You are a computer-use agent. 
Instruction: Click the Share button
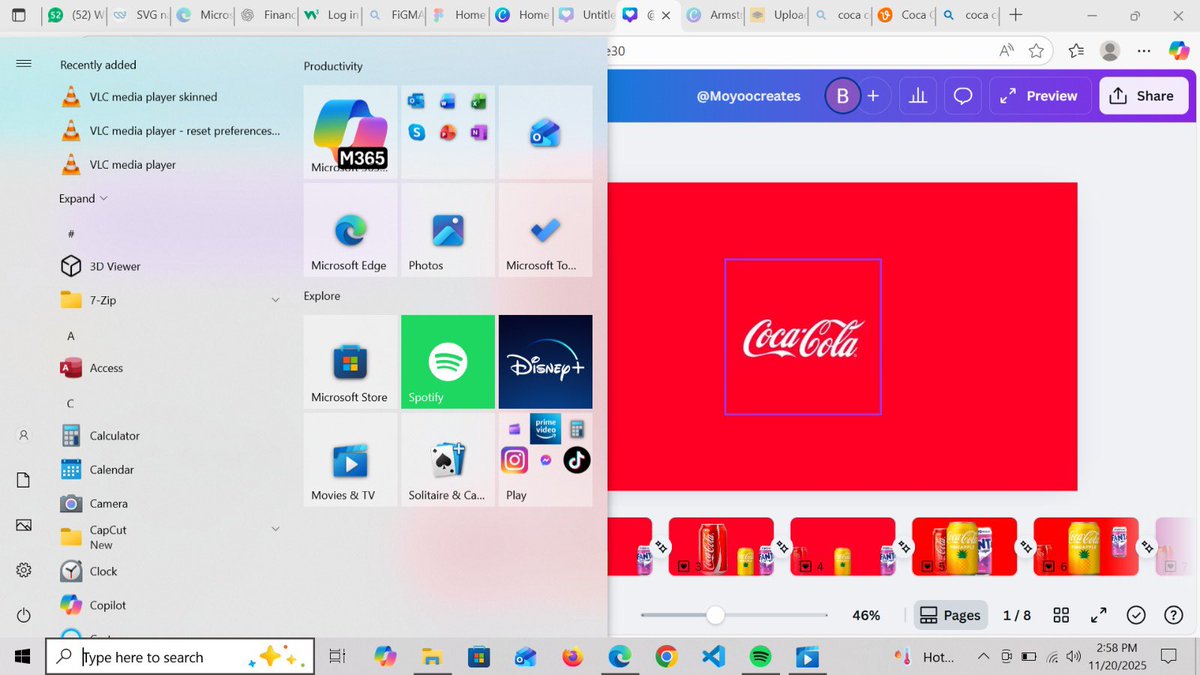tap(1143, 95)
